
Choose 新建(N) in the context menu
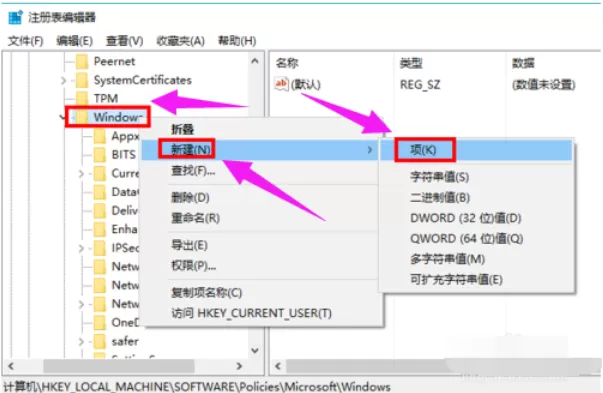[x=261, y=150]
